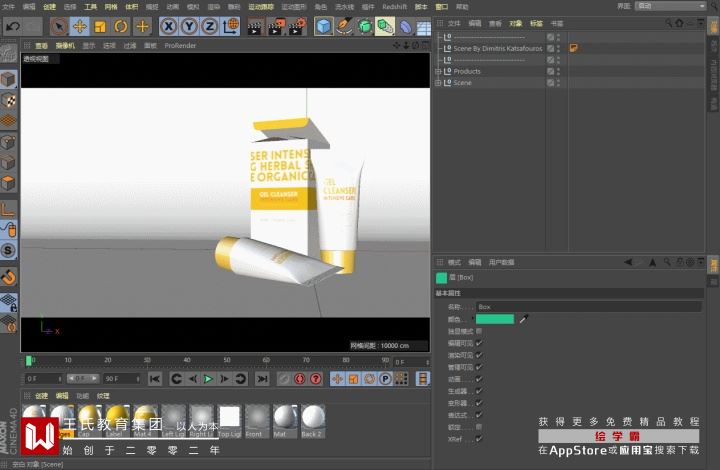Screen dimensions: 720x470
Task: Toggle the world coordinate system icon
Action: tap(231, 27)
